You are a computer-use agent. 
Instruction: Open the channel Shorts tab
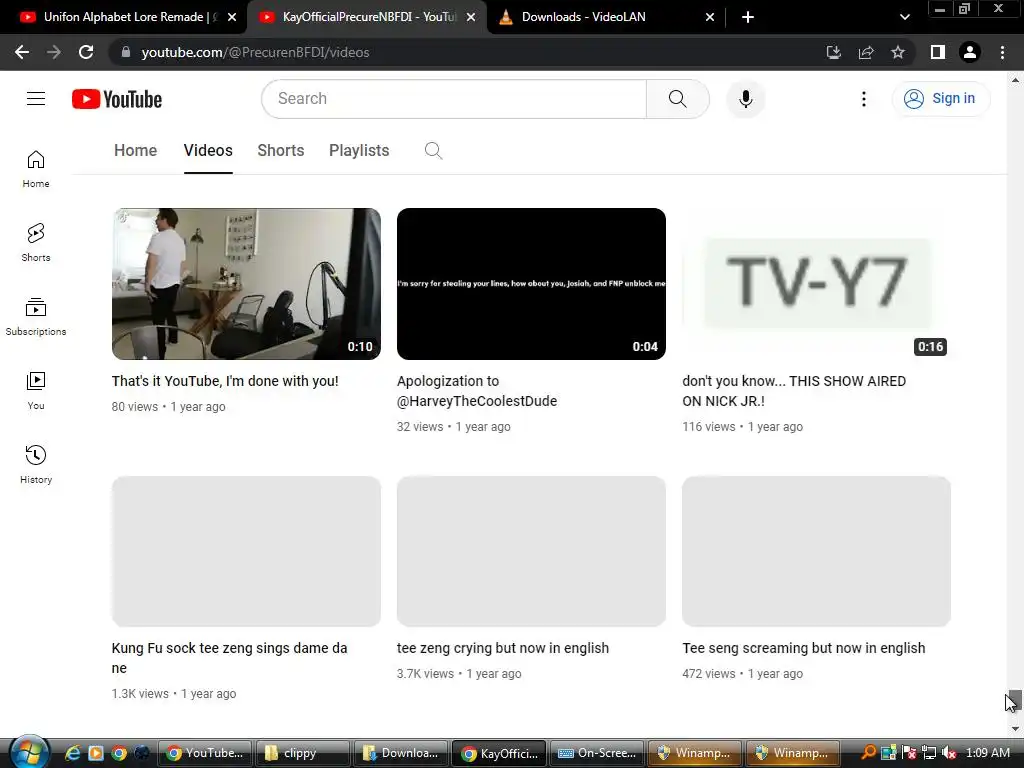(281, 150)
